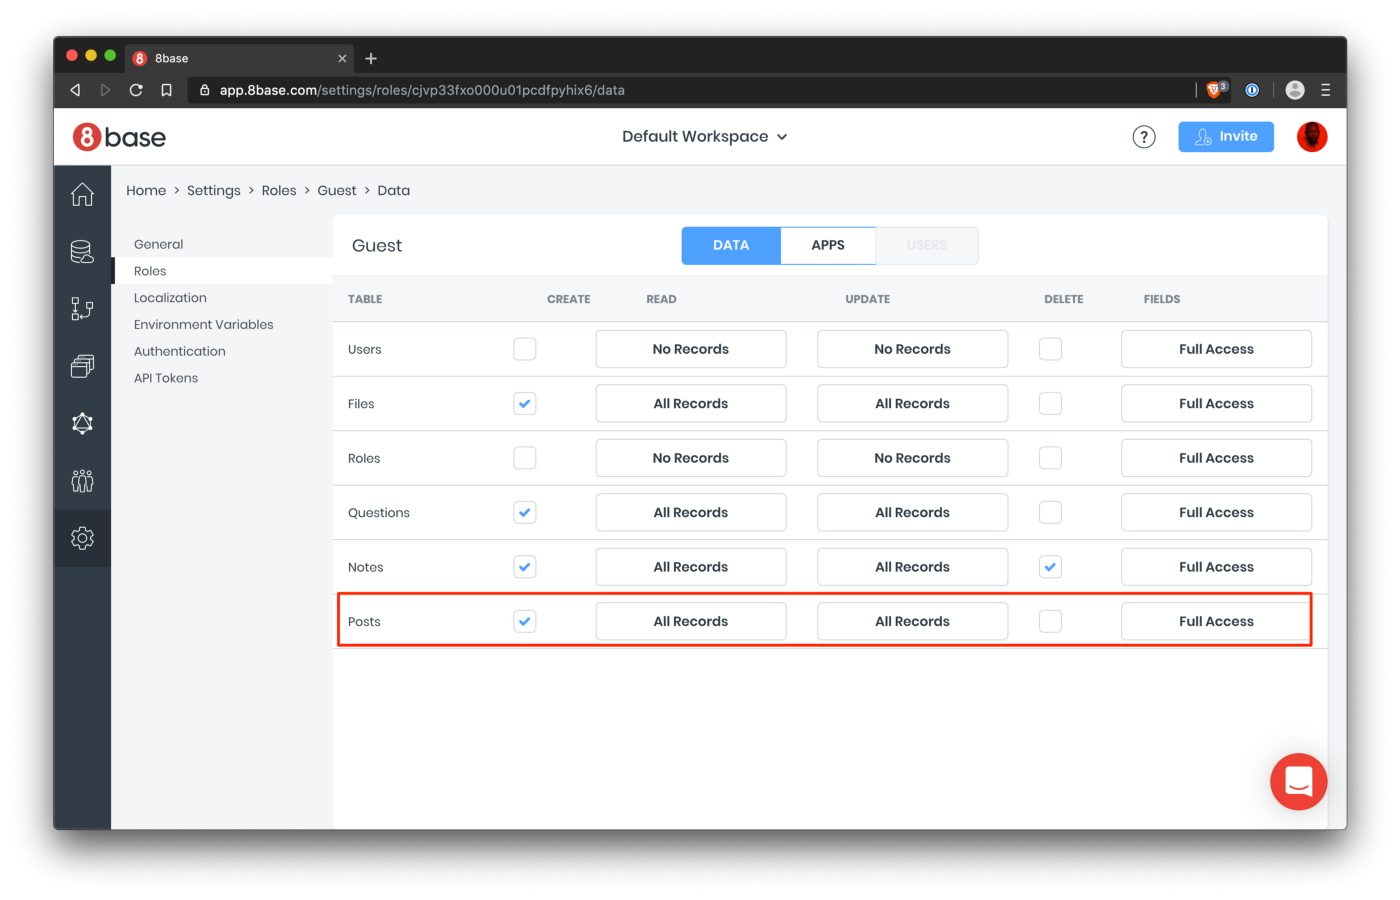The height and width of the screenshot is (900, 1400).
Task: Go to Home breadcrumb link
Action: pyautogui.click(x=146, y=190)
